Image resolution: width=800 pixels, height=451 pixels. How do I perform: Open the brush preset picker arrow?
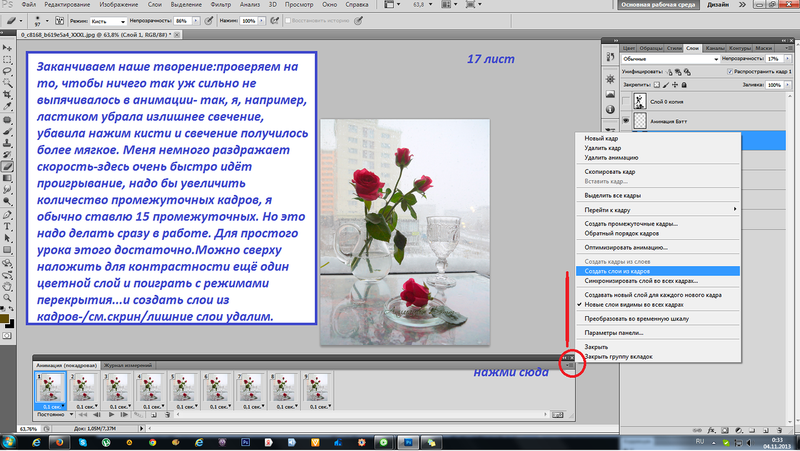point(47,21)
